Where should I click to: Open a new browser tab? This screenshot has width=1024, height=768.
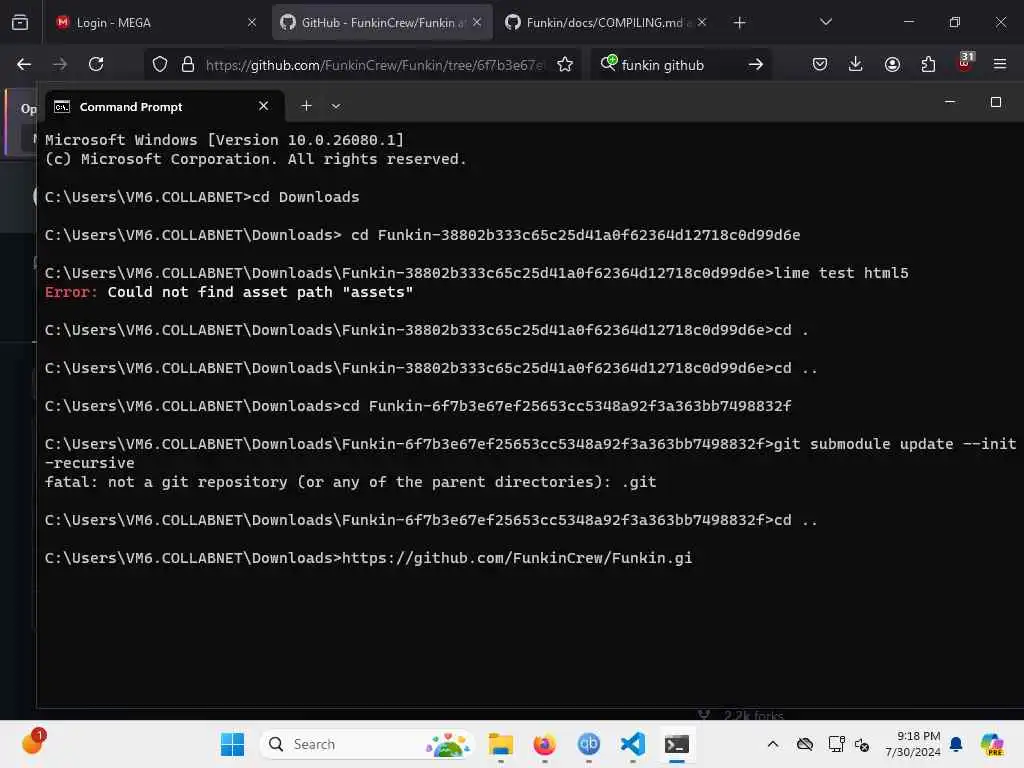pyautogui.click(x=739, y=23)
